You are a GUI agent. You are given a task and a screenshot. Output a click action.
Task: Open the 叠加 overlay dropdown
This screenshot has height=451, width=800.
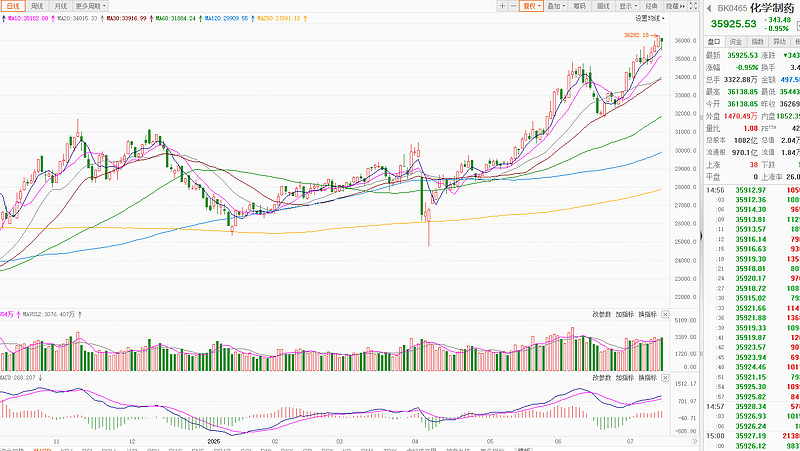coord(556,6)
